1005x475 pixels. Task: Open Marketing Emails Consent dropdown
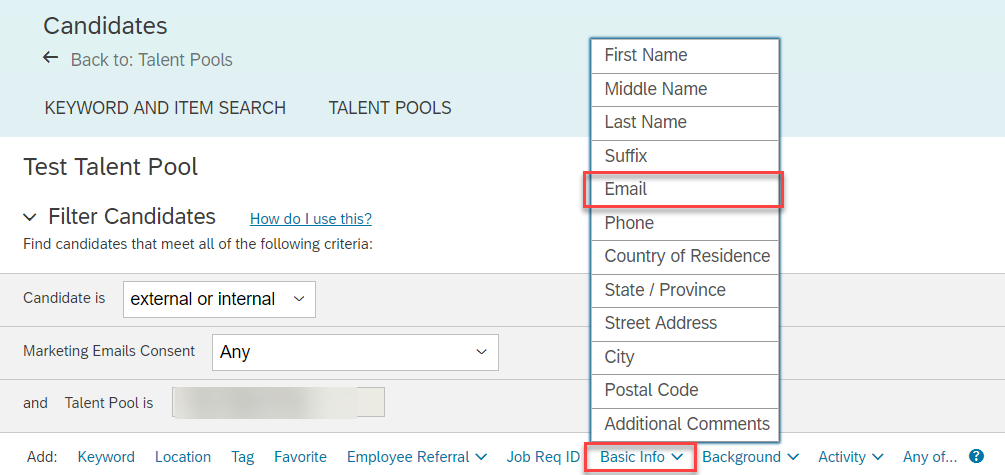coord(355,352)
